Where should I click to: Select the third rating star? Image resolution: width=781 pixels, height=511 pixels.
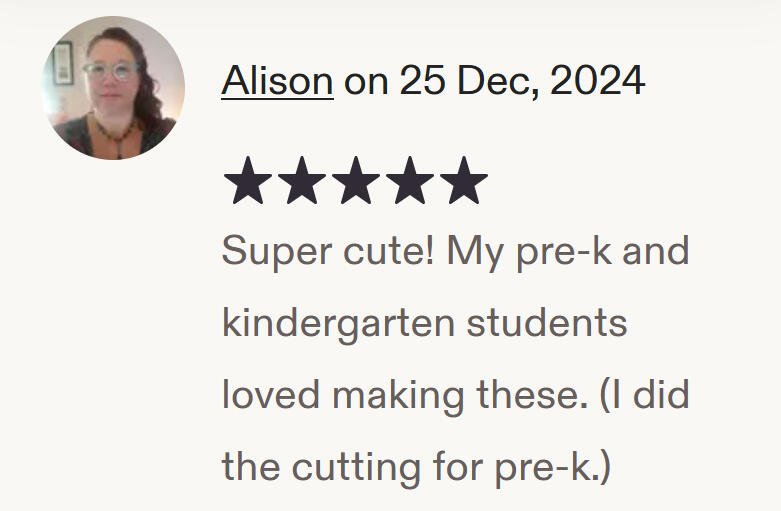355,181
